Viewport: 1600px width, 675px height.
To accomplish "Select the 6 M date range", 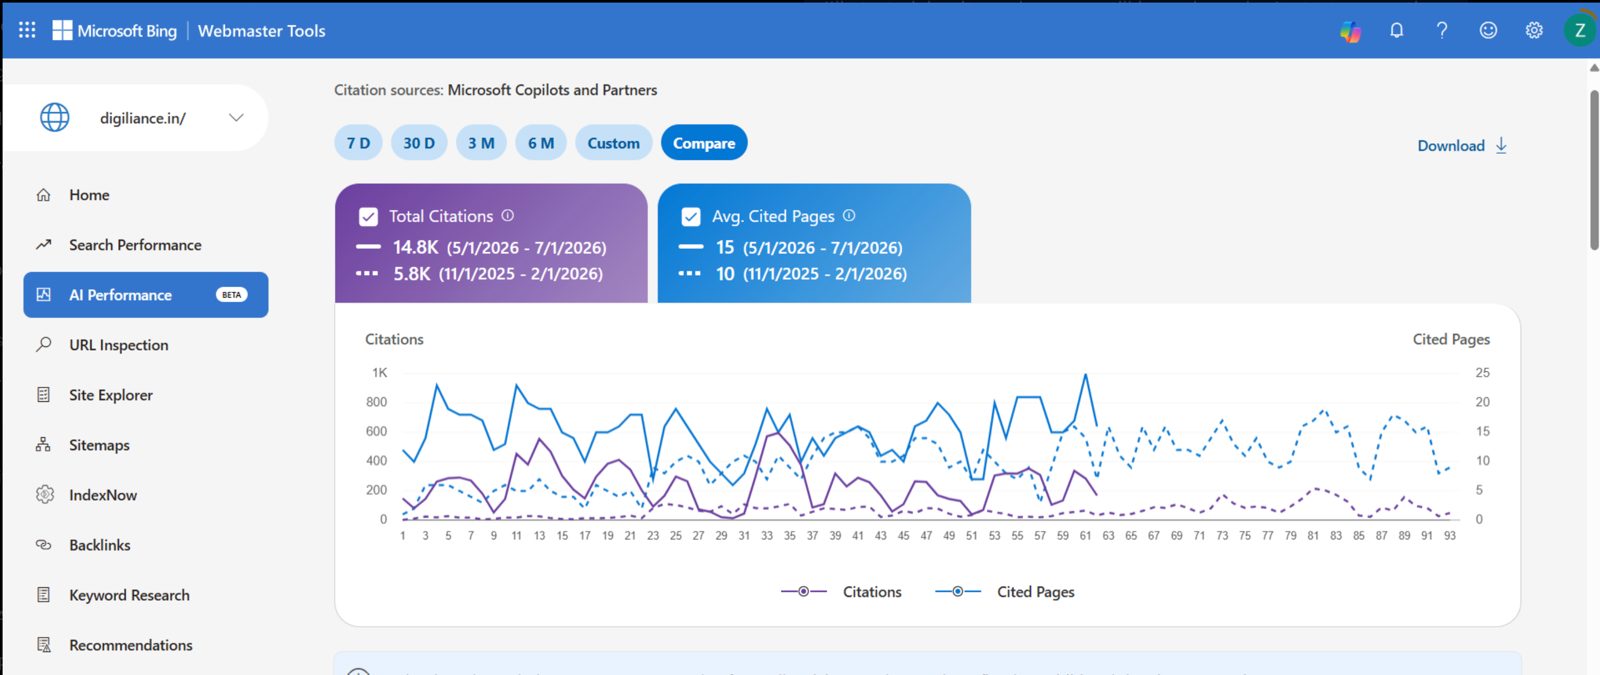I will tap(541, 143).
